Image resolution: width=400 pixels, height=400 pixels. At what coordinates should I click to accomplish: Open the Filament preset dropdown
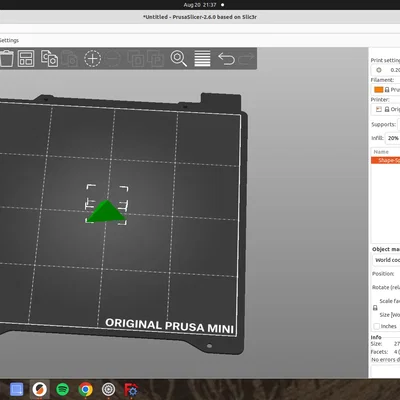point(386,90)
